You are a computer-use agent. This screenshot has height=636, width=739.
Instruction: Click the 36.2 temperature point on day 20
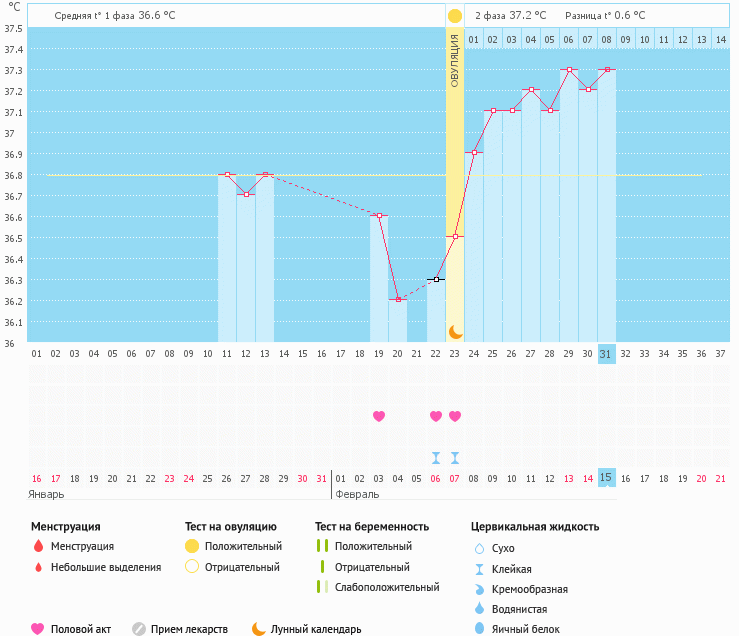click(398, 299)
